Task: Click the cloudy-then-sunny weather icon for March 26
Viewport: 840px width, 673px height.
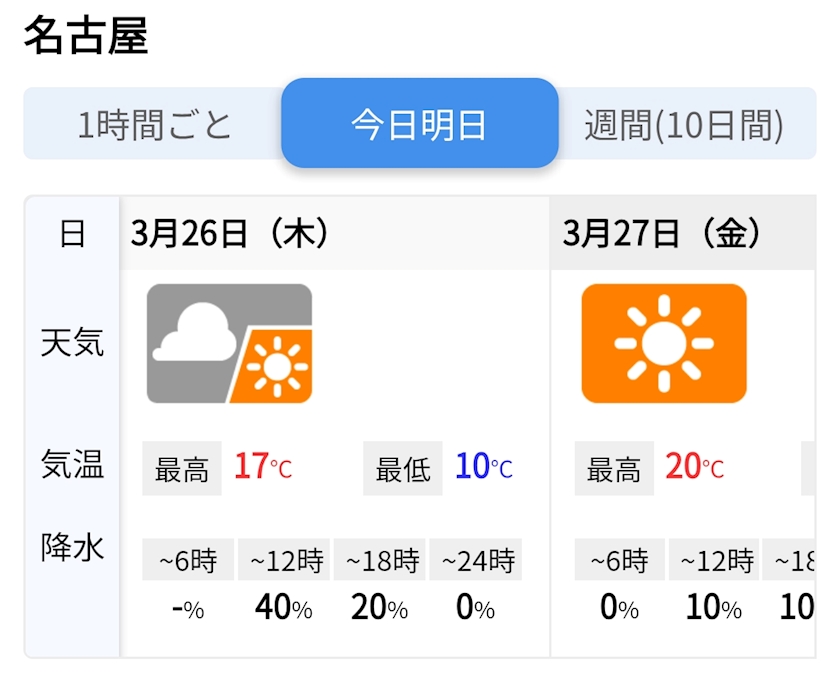Action: pyautogui.click(x=229, y=344)
